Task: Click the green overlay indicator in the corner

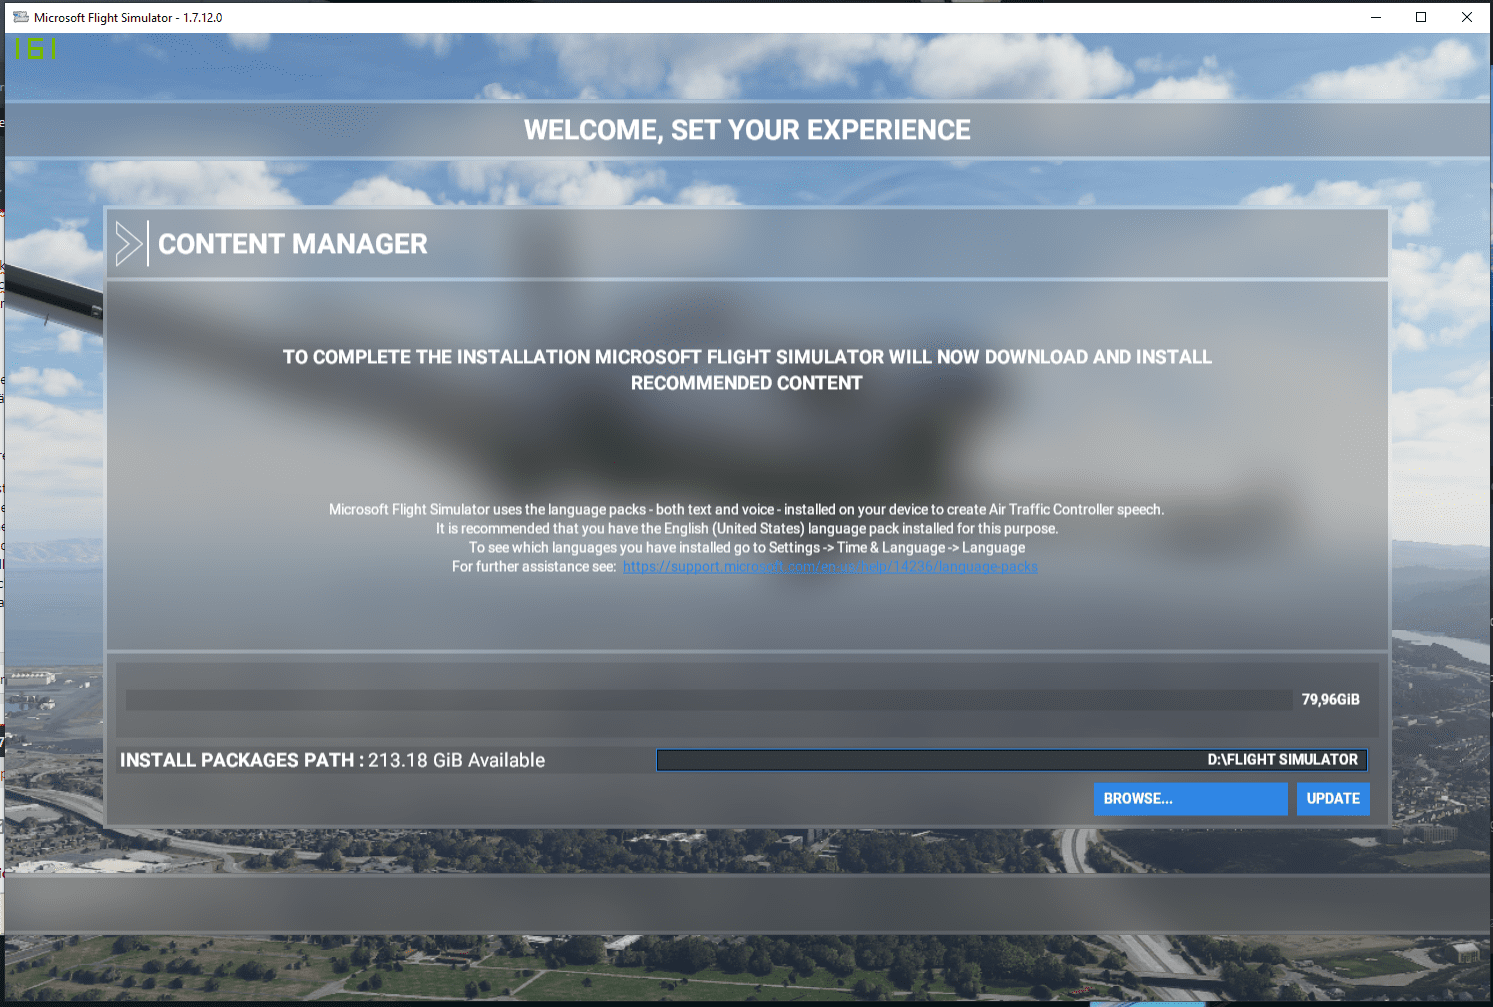Action: point(35,49)
